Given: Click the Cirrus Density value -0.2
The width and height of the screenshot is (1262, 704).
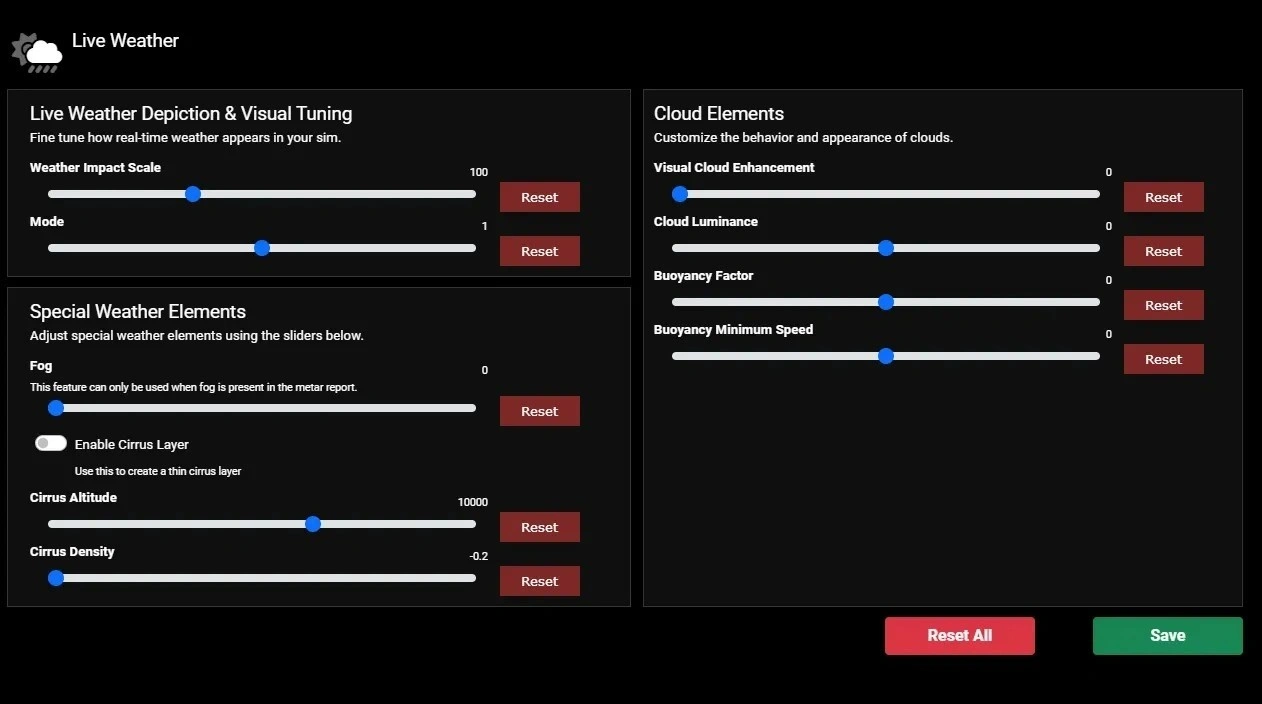Looking at the screenshot, I should [x=479, y=556].
